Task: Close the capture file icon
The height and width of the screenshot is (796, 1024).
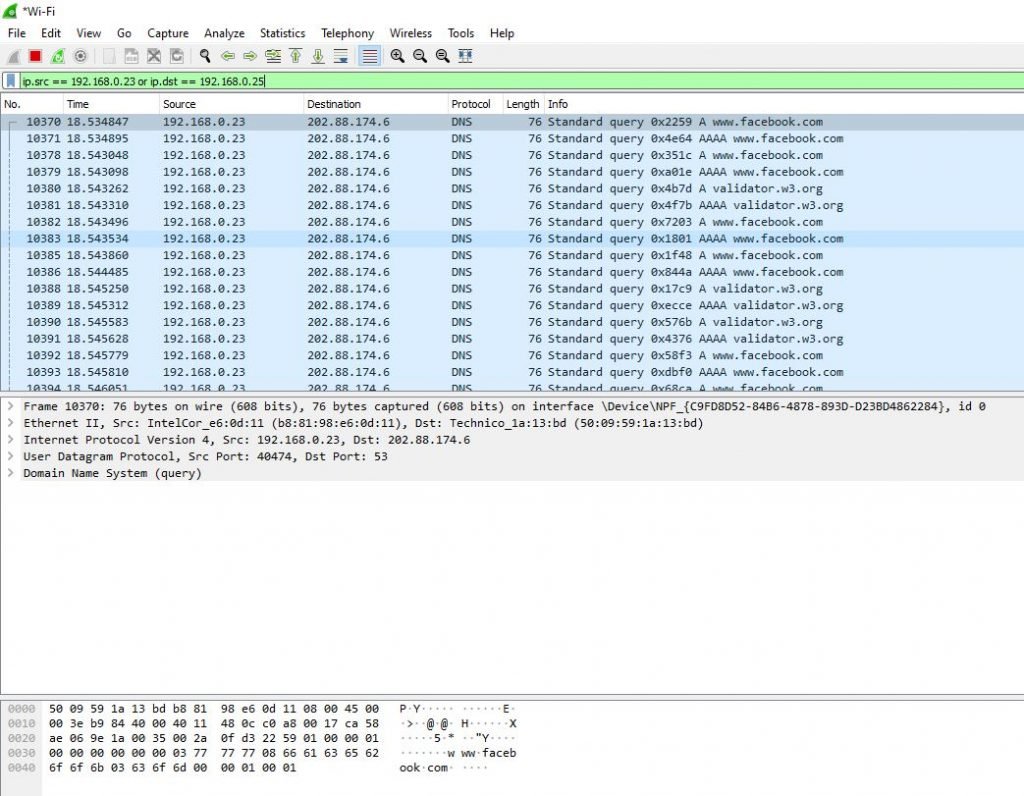Action: pyautogui.click(x=153, y=56)
